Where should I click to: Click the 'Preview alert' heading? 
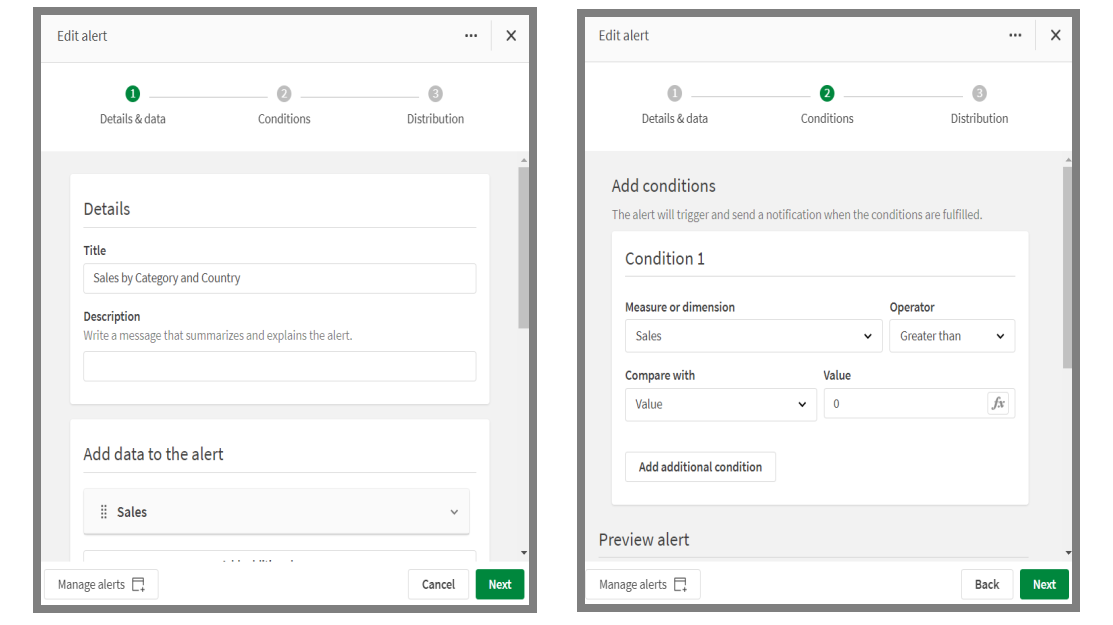click(x=644, y=540)
